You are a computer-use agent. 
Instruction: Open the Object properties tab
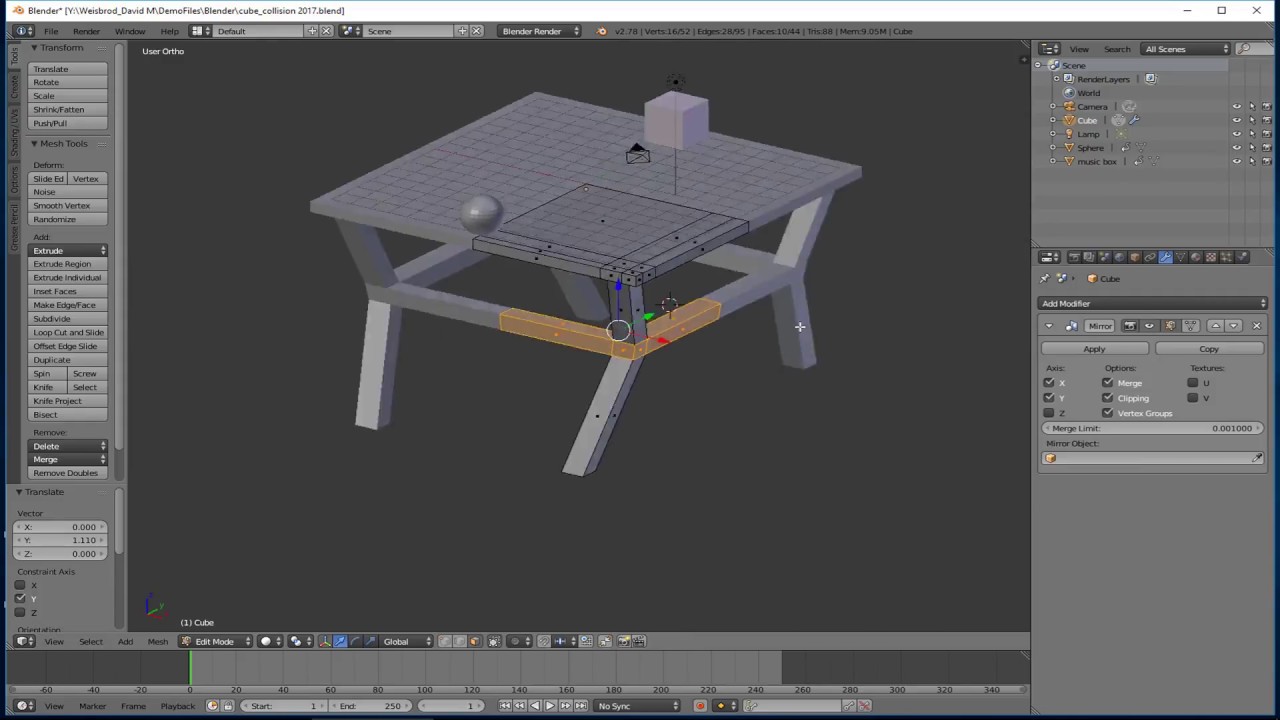[1134, 257]
